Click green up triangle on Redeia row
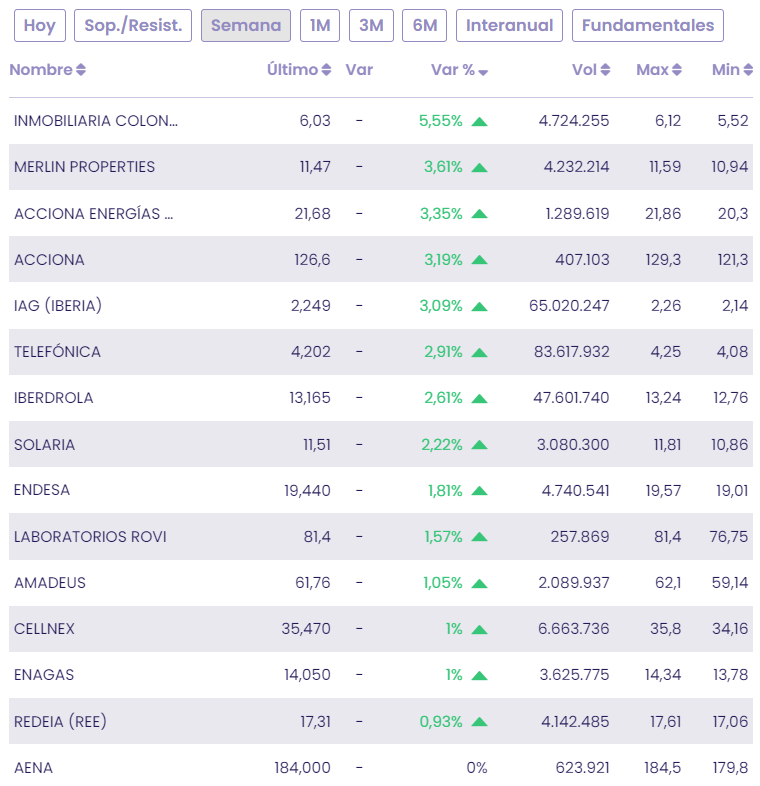 [479, 722]
